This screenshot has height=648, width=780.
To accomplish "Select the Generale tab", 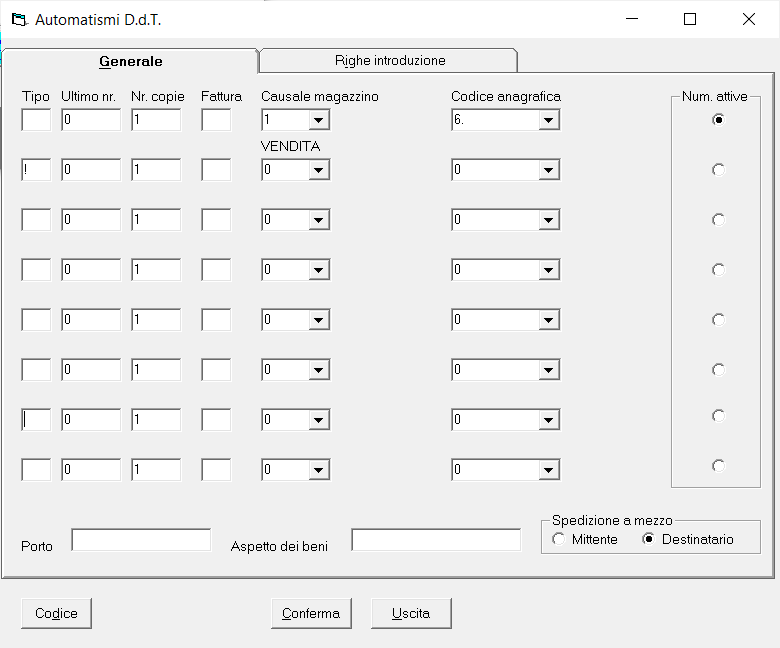I will pyautogui.click(x=130, y=61).
